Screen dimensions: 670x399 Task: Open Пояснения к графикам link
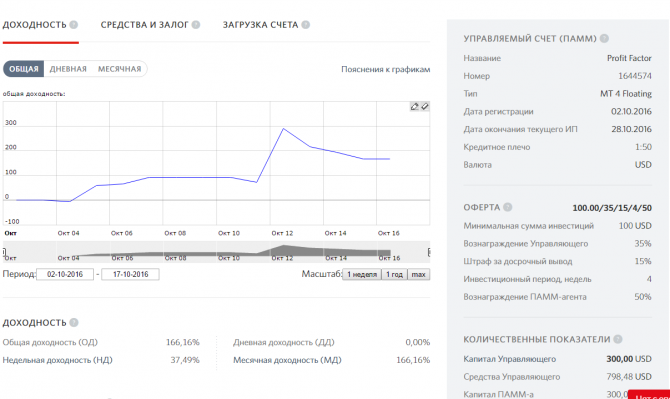(x=385, y=69)
